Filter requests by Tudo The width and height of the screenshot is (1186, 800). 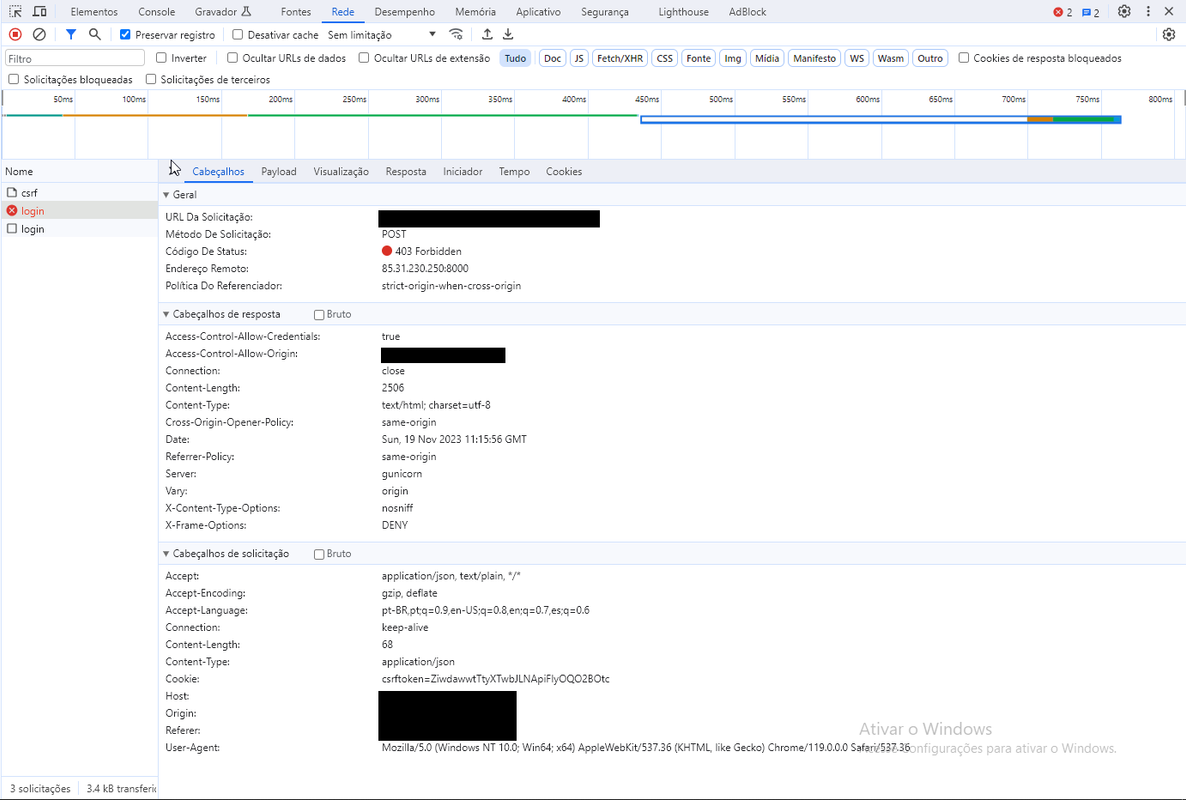(515, 58)
